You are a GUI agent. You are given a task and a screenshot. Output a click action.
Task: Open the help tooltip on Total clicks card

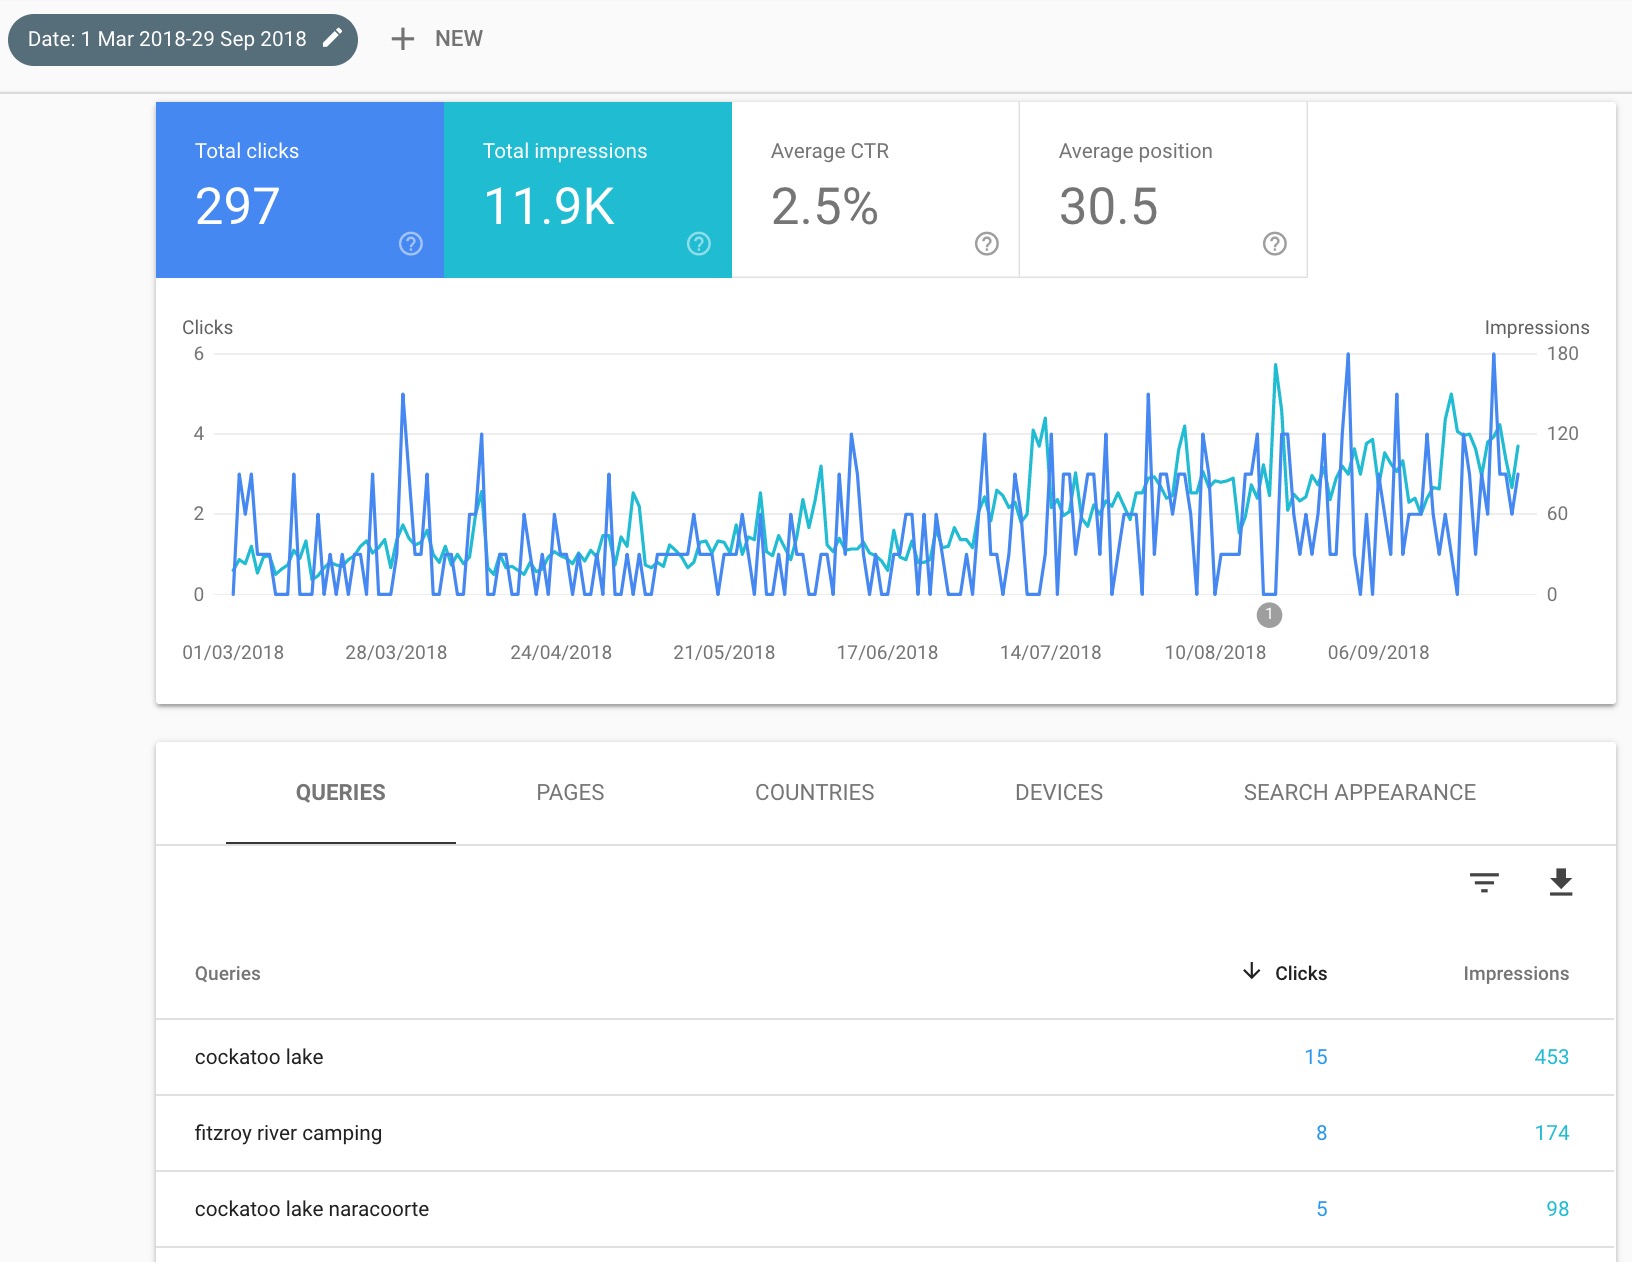pyautogui.click(x=410, y=243)
